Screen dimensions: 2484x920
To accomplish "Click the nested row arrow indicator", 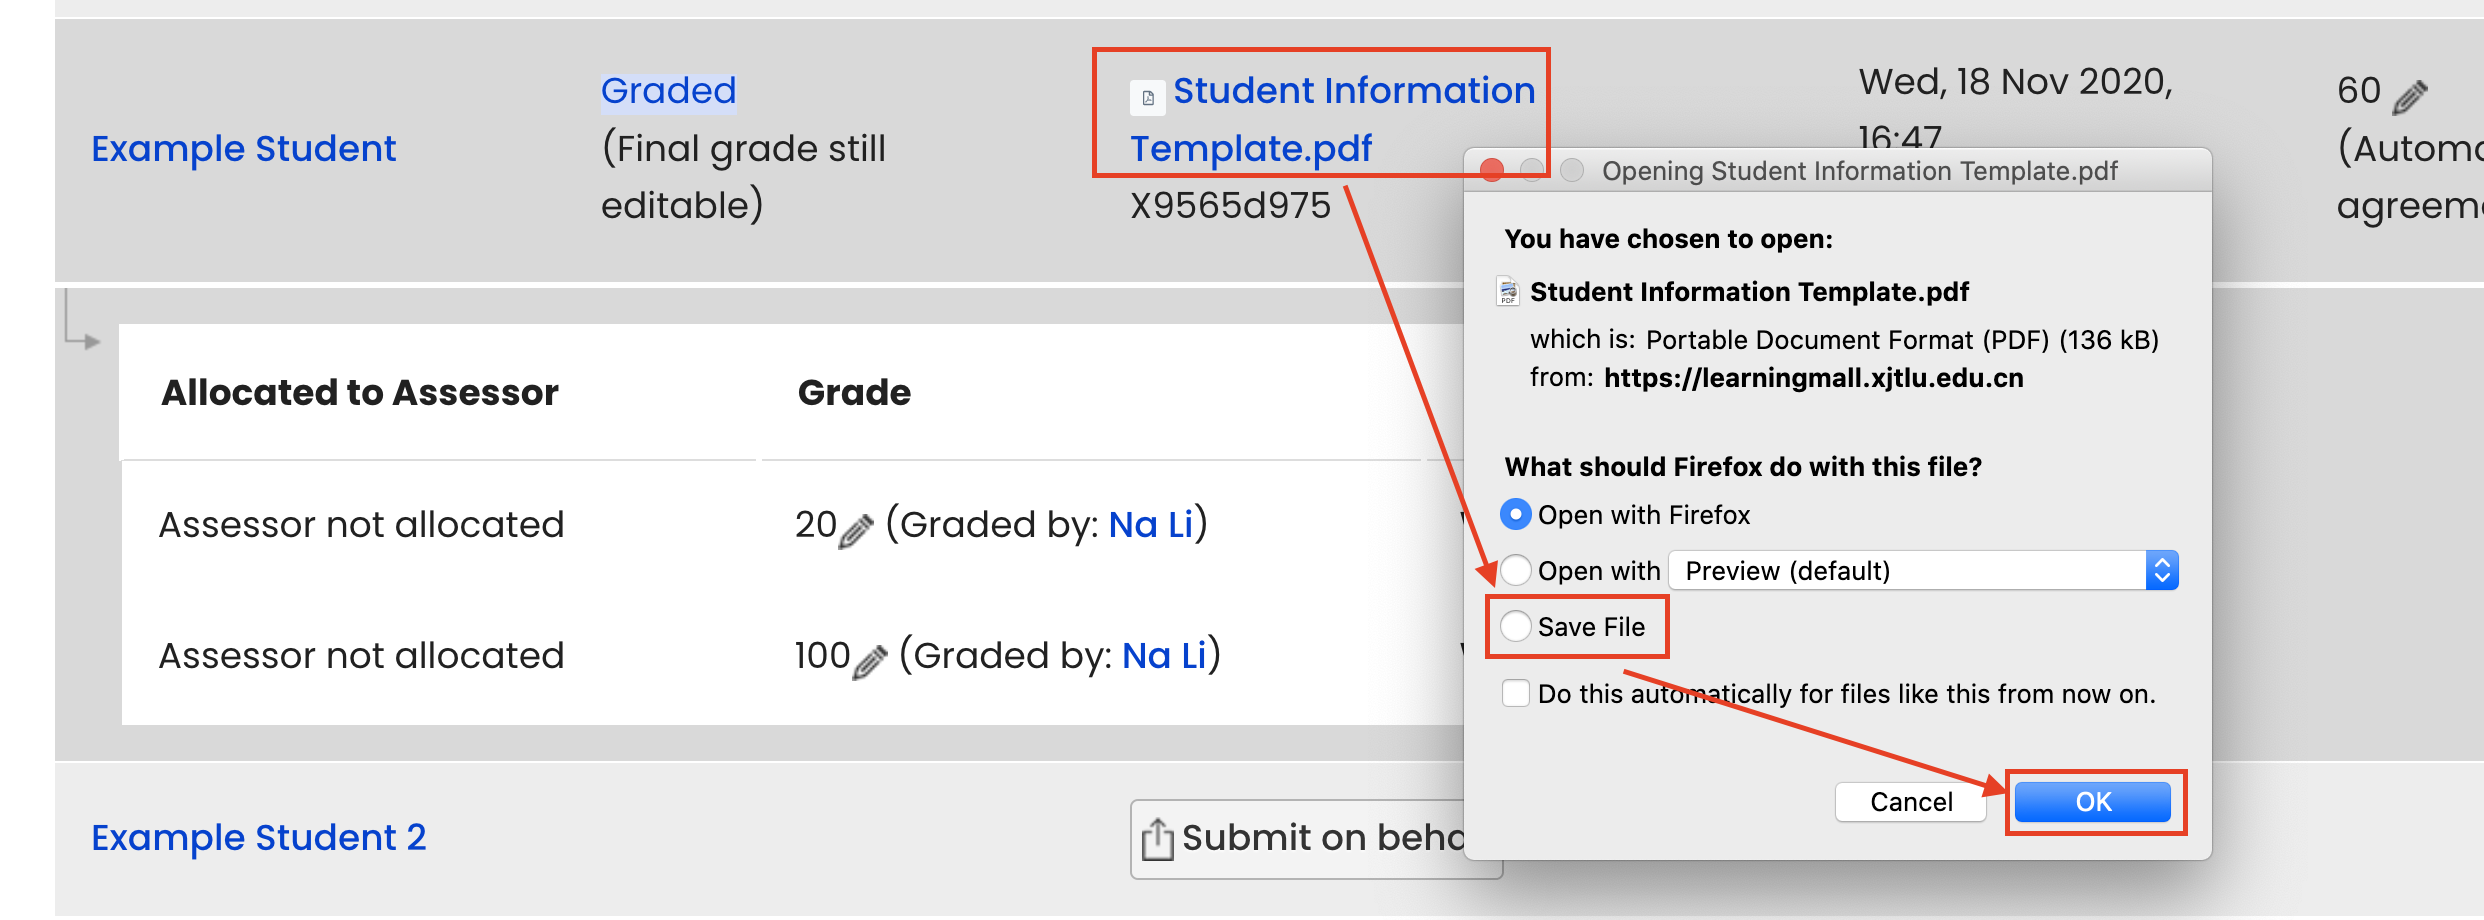I will pyautogui.click(x=80, y=318).
